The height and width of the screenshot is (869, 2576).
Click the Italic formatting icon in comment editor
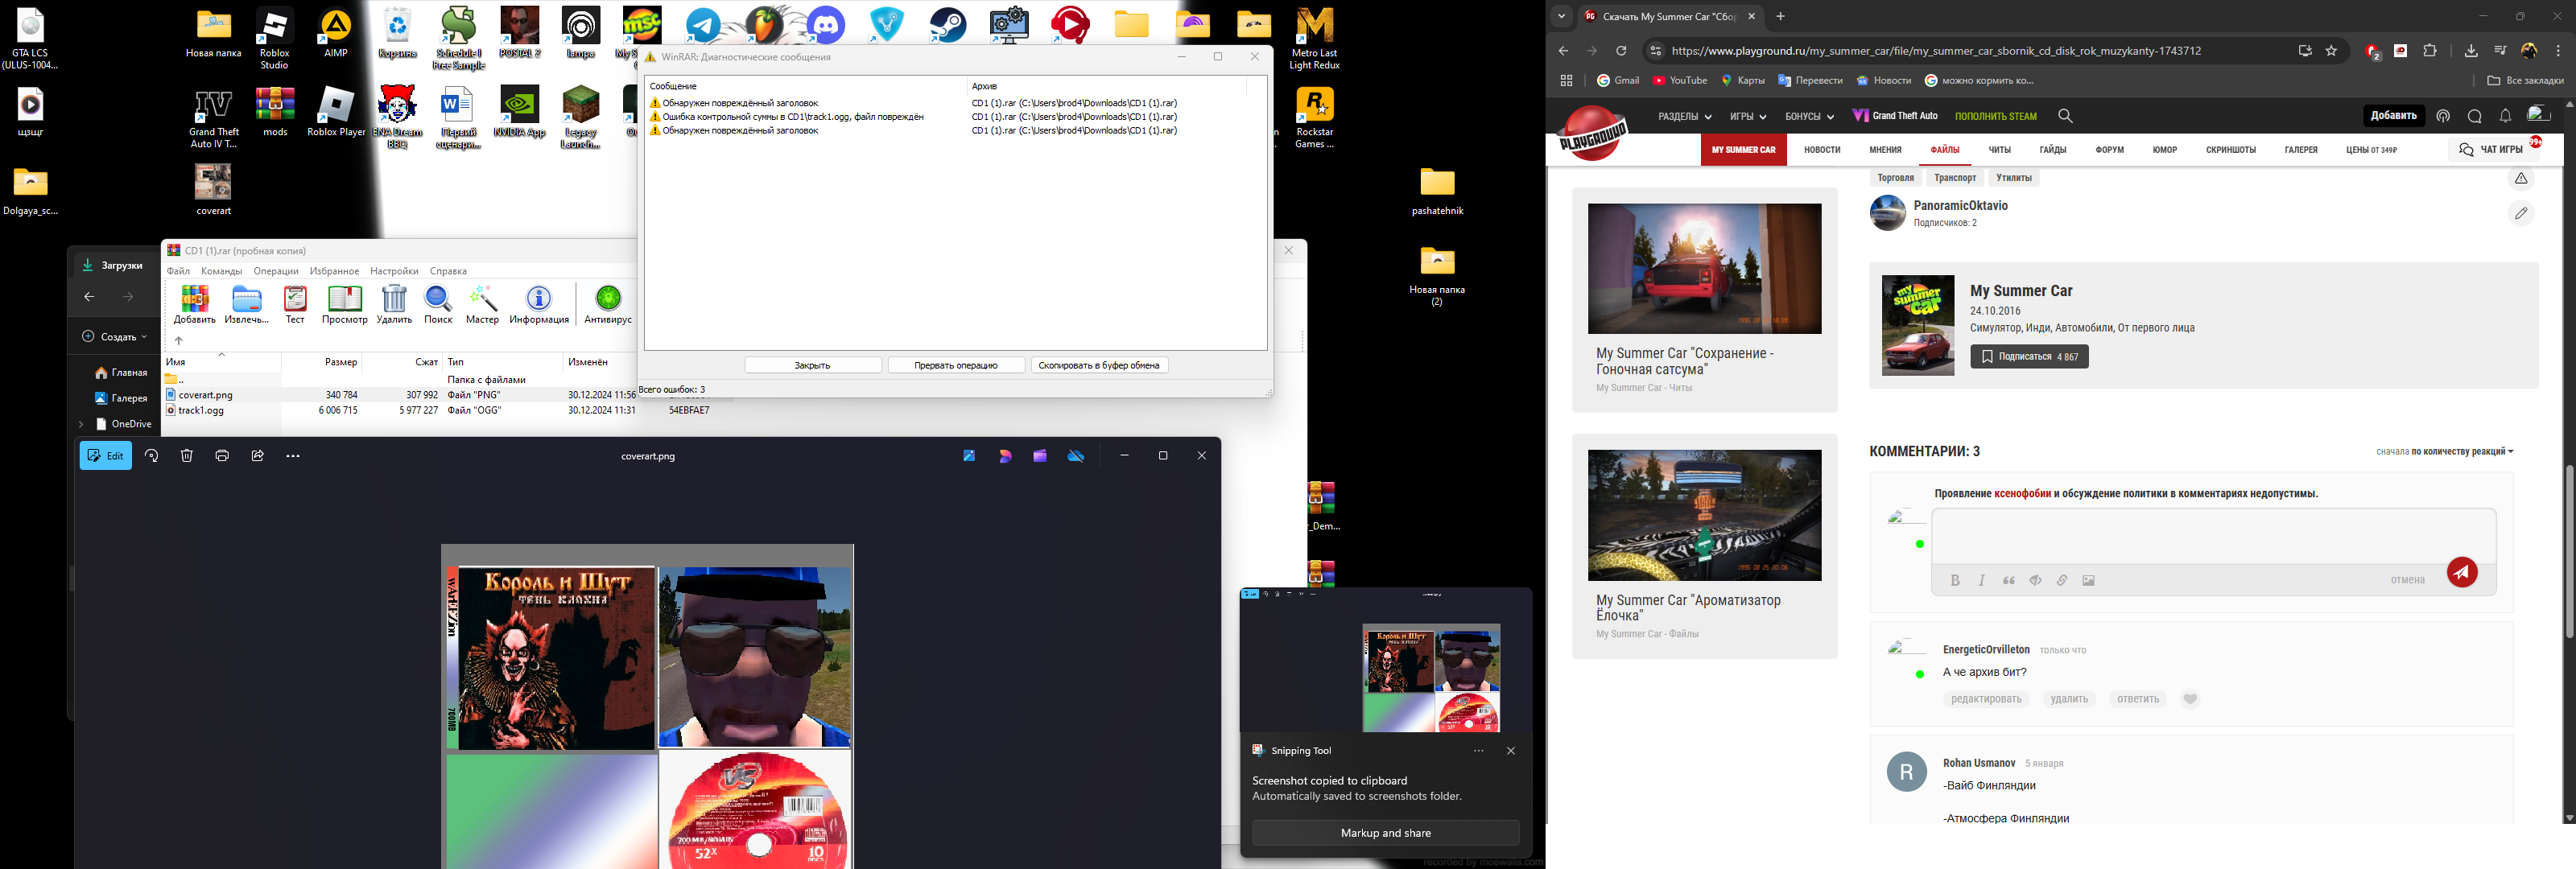(x=1982, y=580)
